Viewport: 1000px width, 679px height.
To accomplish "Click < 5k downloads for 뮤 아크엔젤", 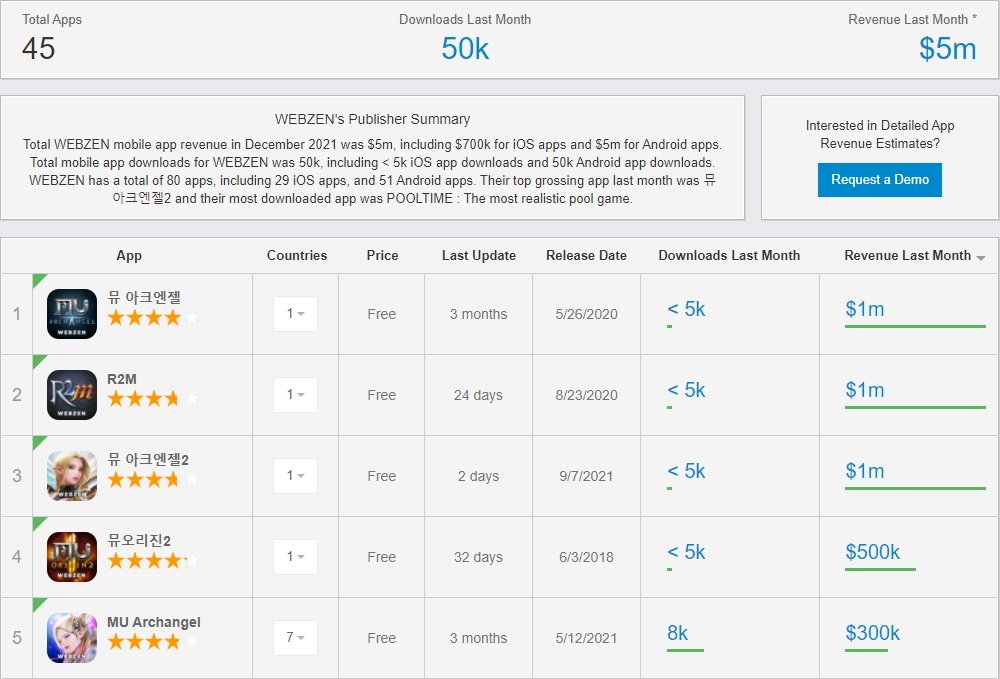I will pyautogui.click(x=686, y=309).
